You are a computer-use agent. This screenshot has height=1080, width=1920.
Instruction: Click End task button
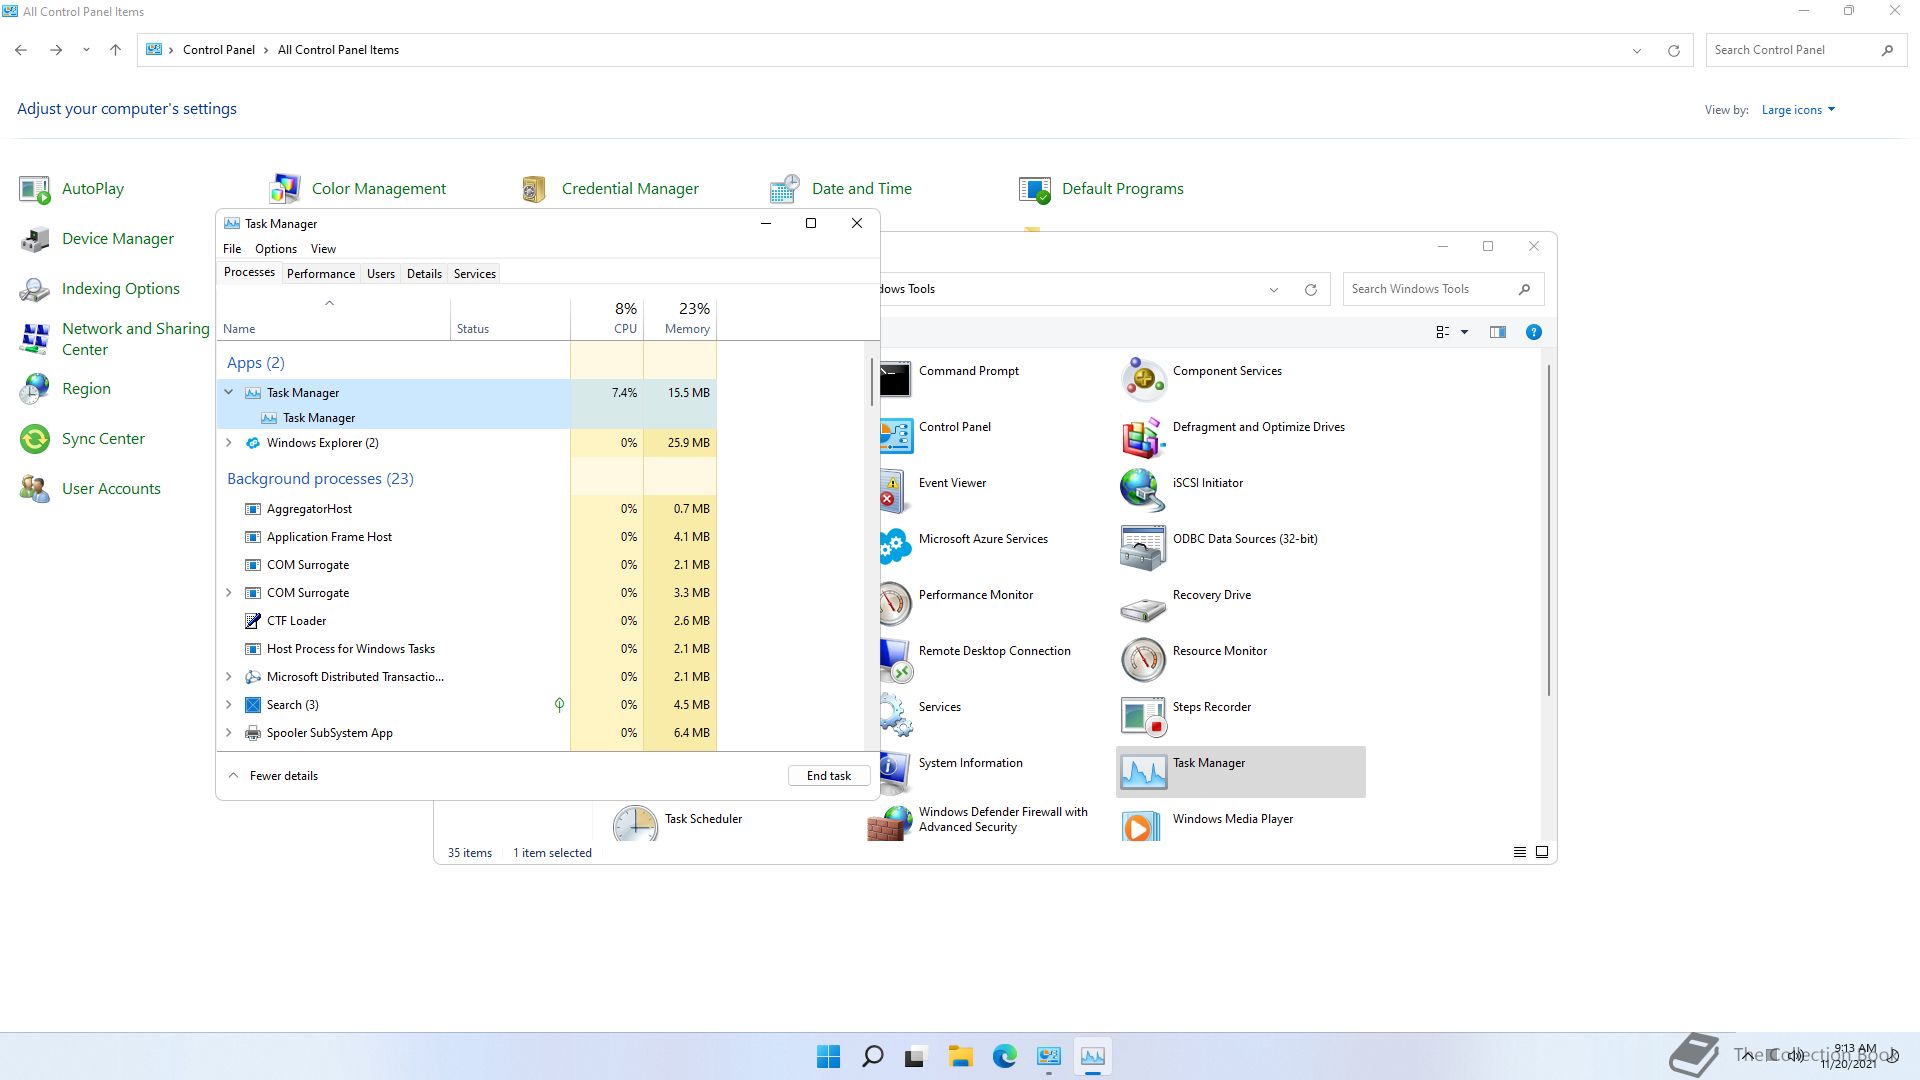click(829, 776)
